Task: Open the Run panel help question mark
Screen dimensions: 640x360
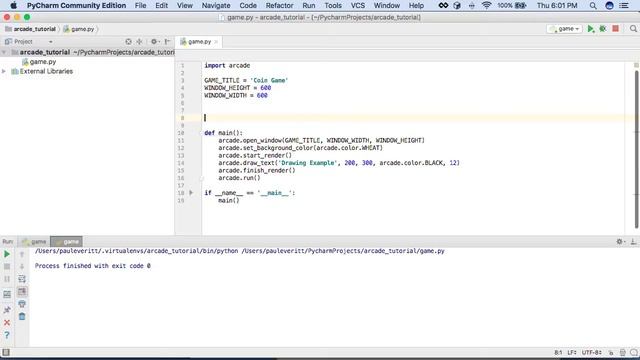Action: coord(7,335)
